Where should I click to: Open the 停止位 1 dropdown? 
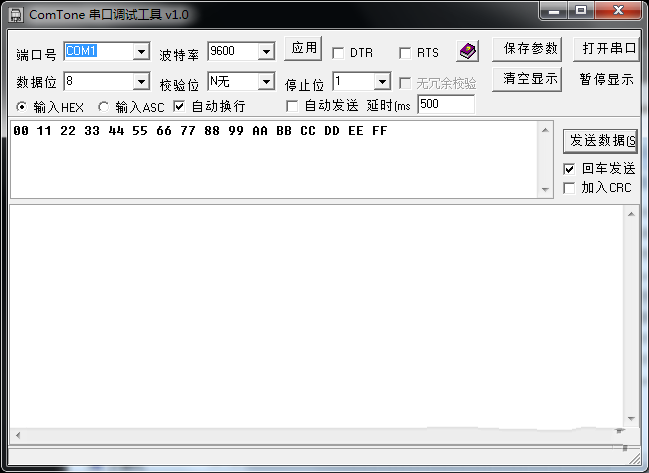[382, 81]
